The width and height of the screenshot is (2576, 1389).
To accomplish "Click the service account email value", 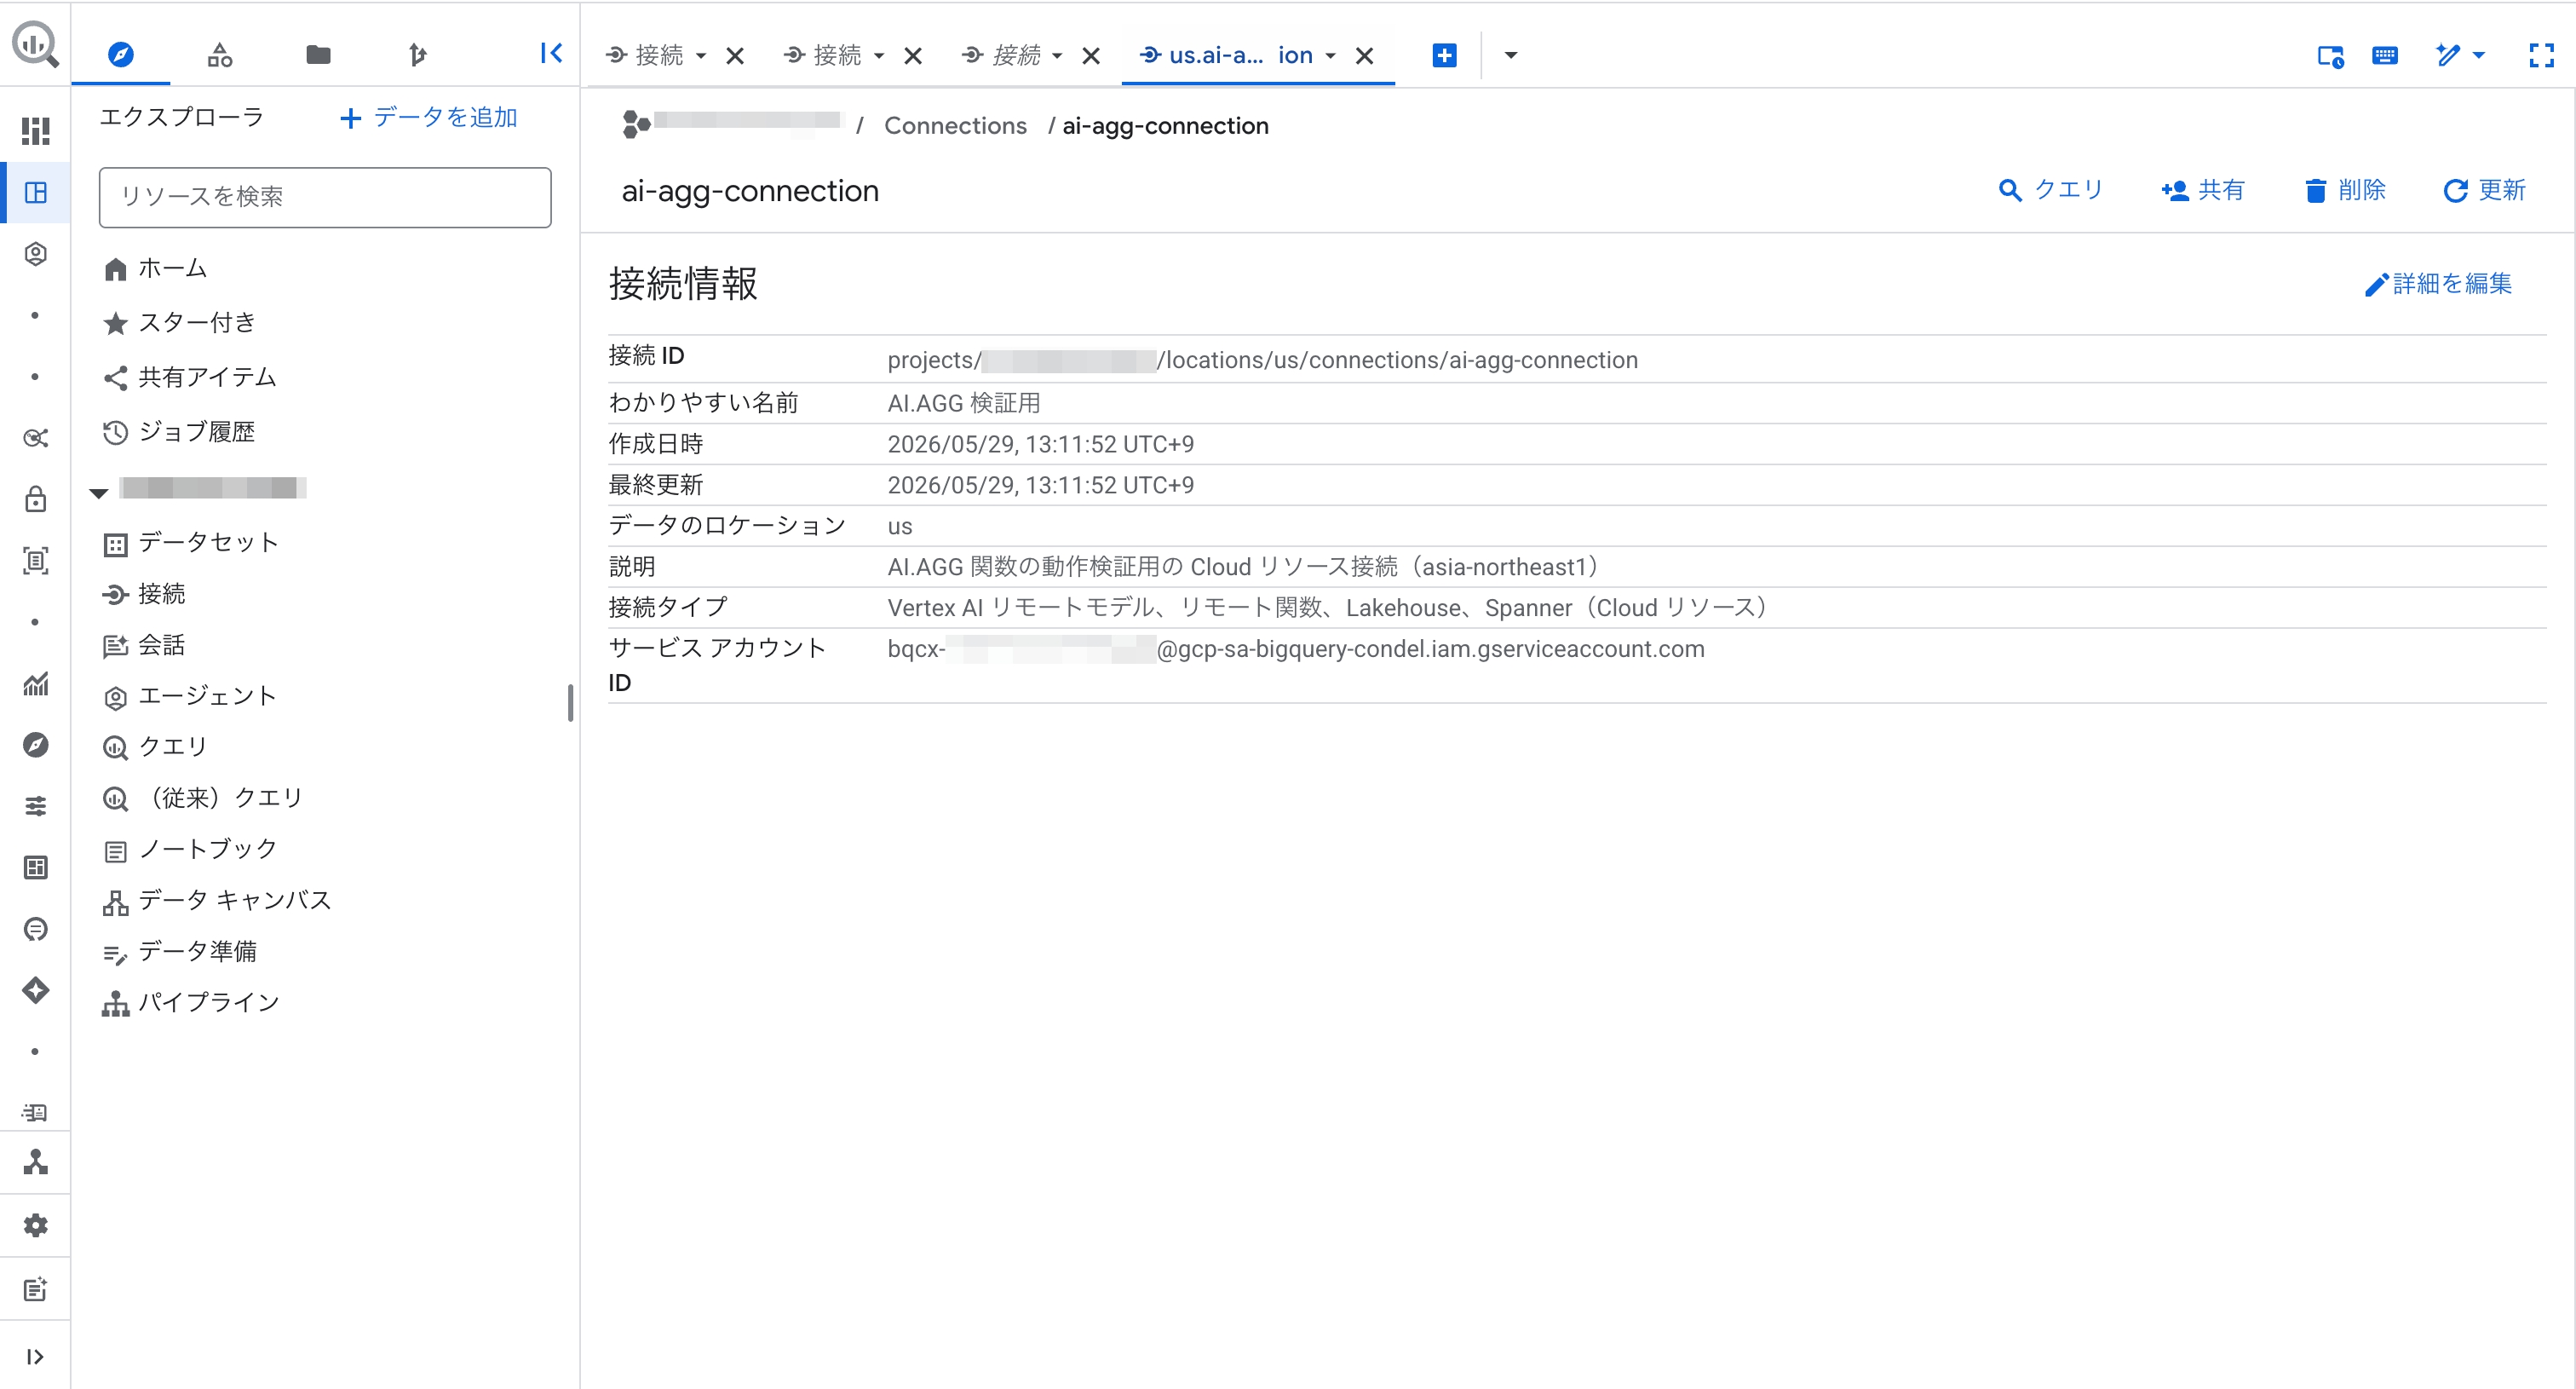I will click(1296, 649).
